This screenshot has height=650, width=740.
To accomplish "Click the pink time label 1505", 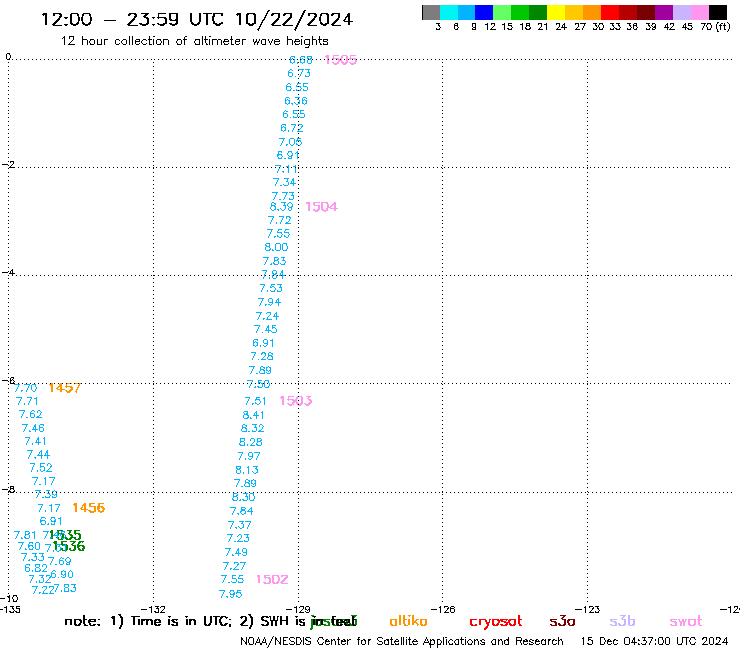I will click(x=341, y=59).
